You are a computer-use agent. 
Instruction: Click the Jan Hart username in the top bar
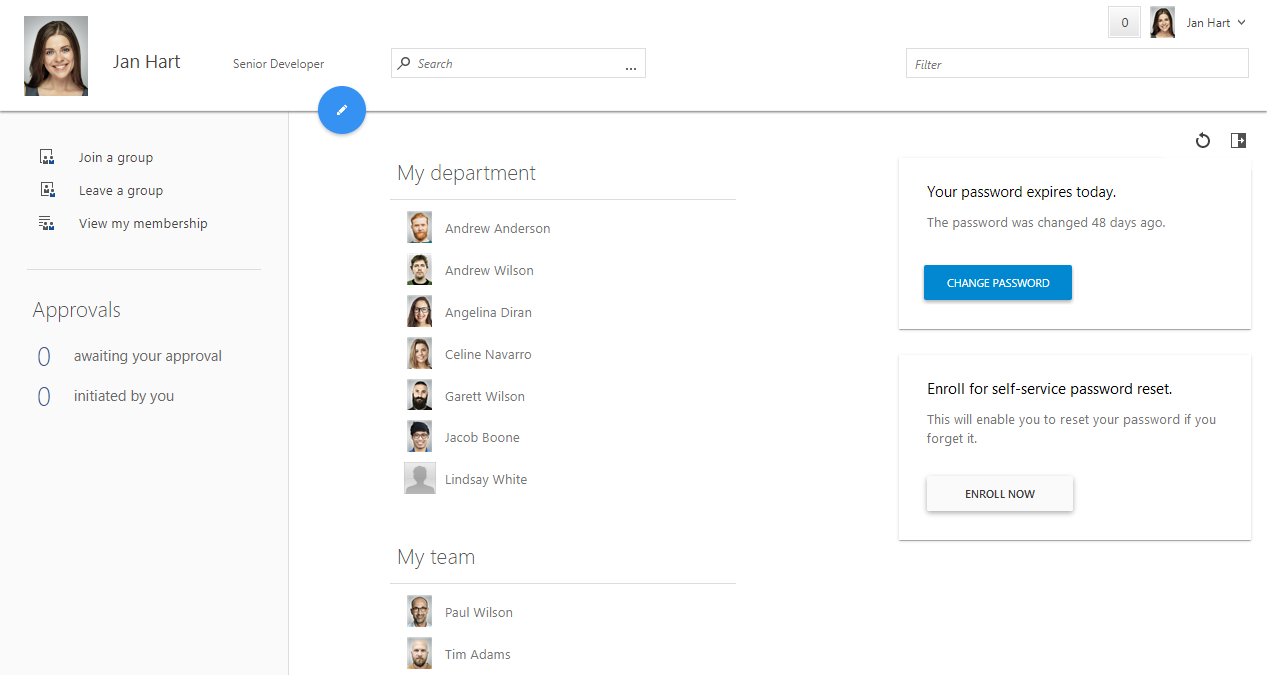pos(1208,22)
